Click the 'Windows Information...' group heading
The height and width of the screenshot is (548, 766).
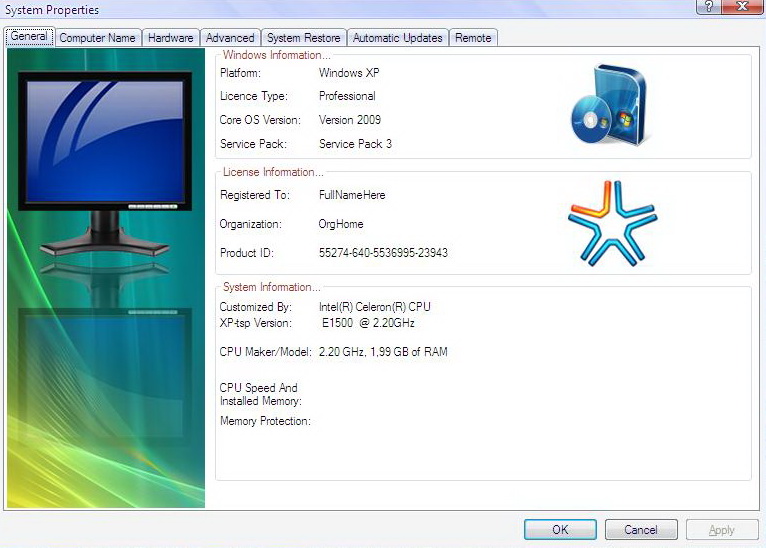pyautogui.click(x=277, y=55)
